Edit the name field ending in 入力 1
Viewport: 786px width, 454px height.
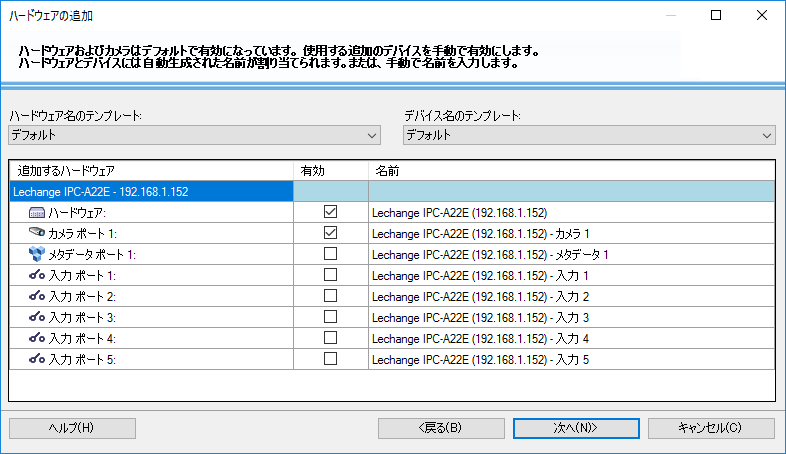pyautogui.click(x=571, y=276)
